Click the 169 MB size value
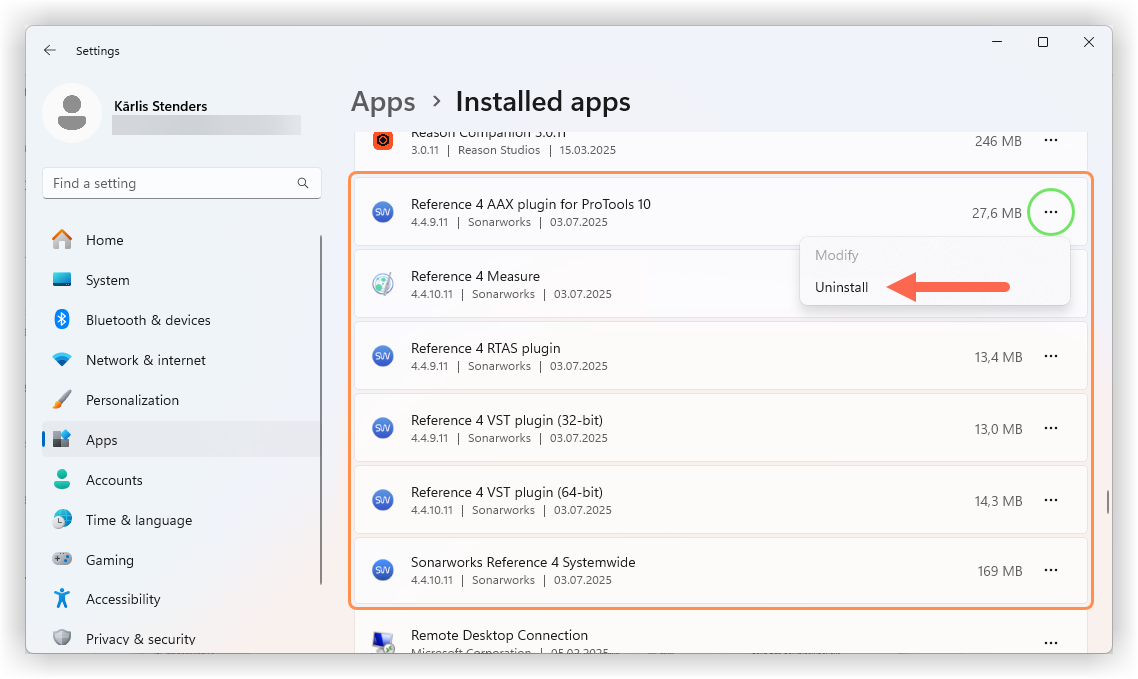 pyautogui.click(x=999, y=571)
